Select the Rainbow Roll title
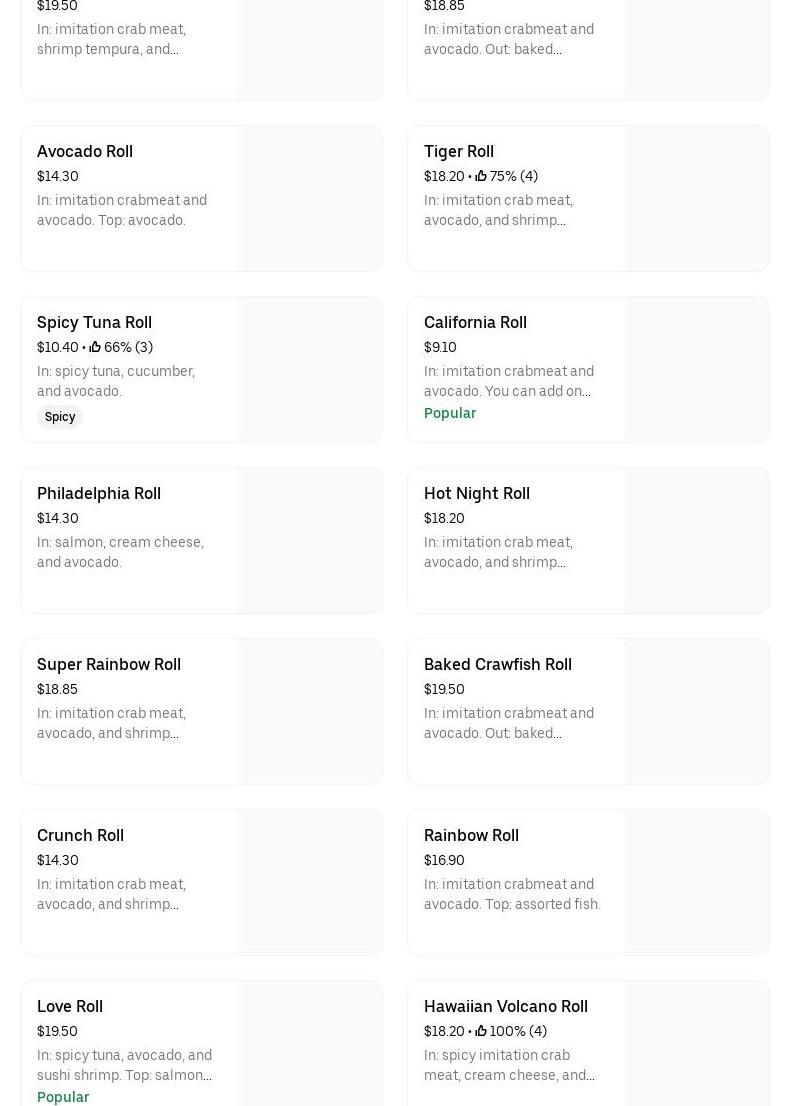The image size is (804, 1106). point(471,835)
